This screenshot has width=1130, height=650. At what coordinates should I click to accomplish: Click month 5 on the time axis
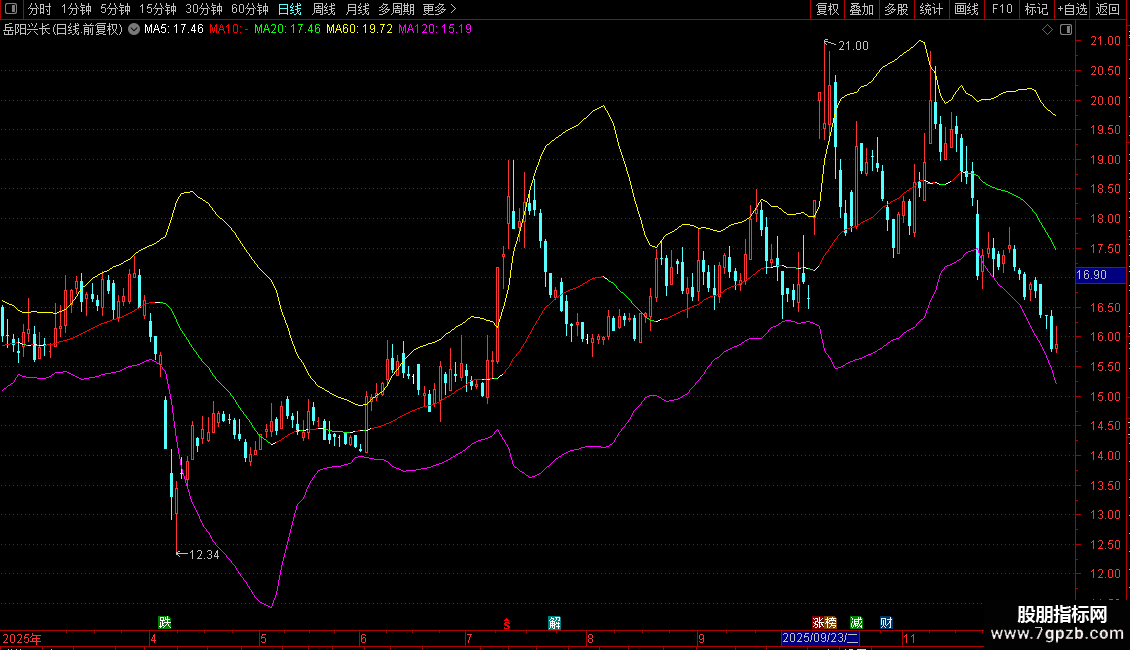click(x=264, y=639)
